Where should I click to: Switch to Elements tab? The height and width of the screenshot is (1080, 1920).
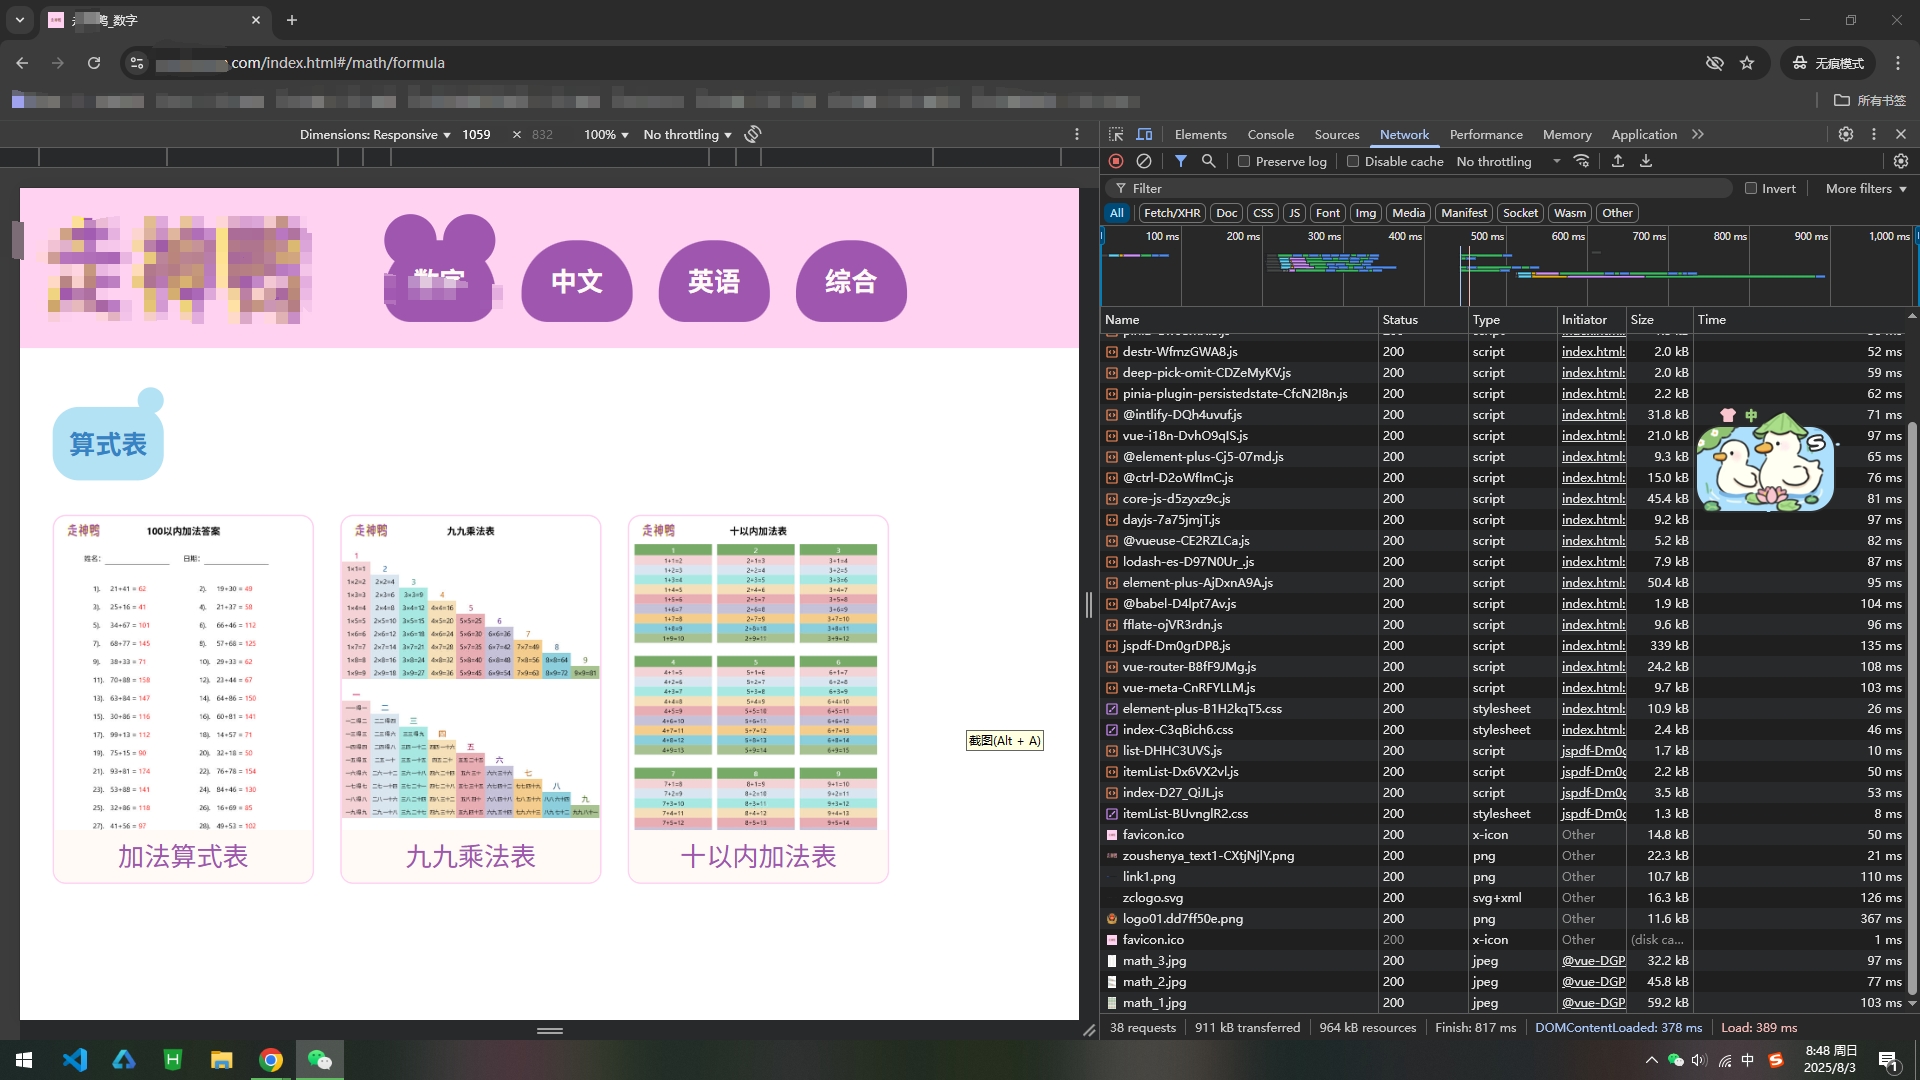(x=1200, y=134)
